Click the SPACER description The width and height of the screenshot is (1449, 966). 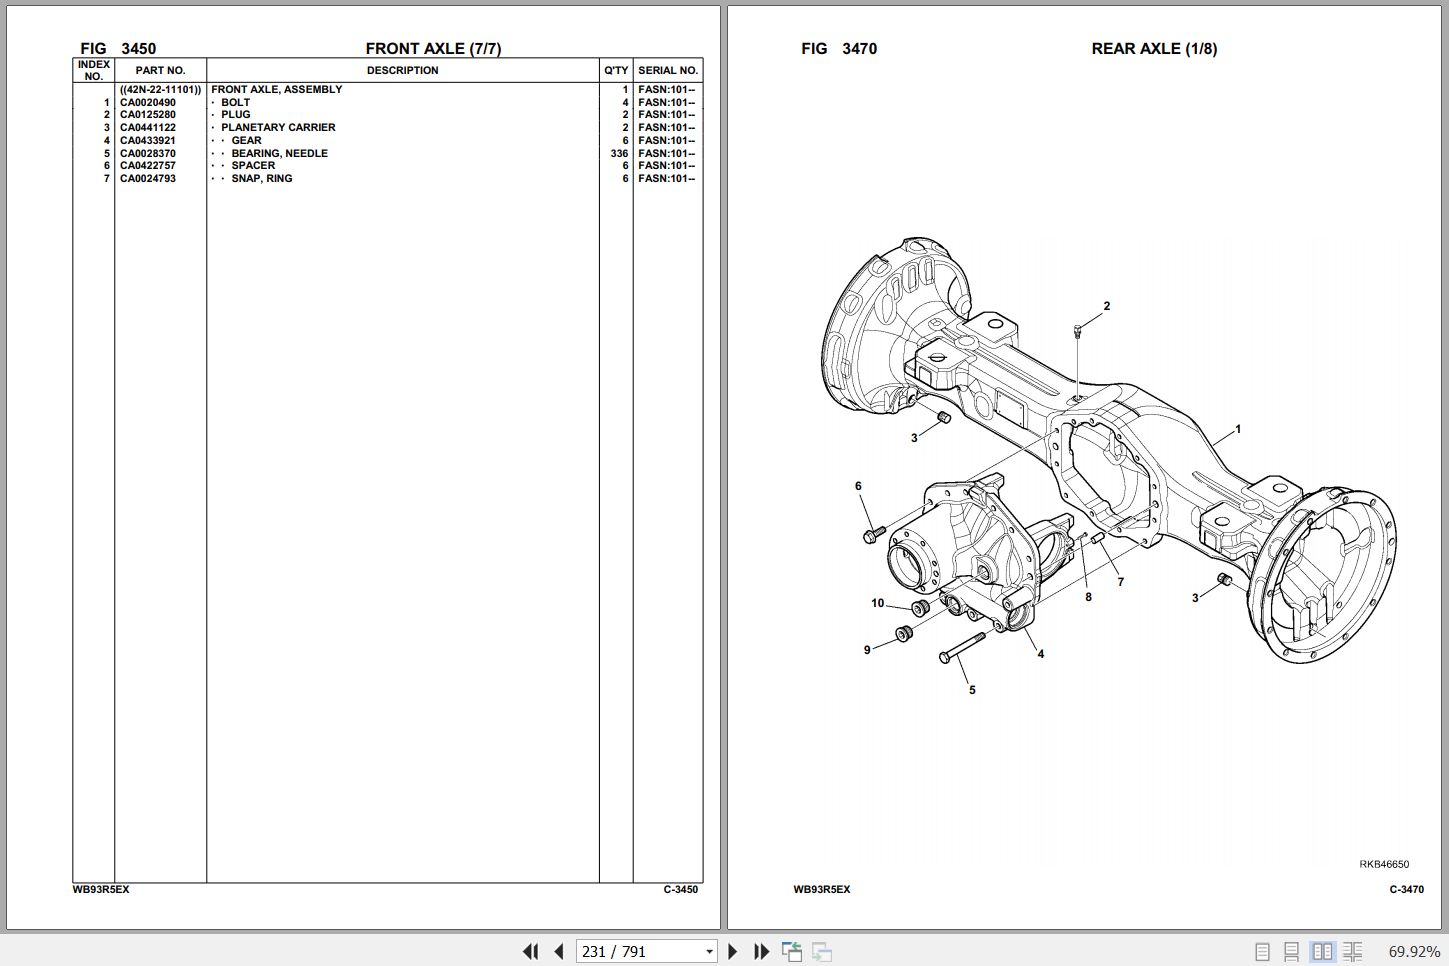pyautogui.click(x=253, y=166)
